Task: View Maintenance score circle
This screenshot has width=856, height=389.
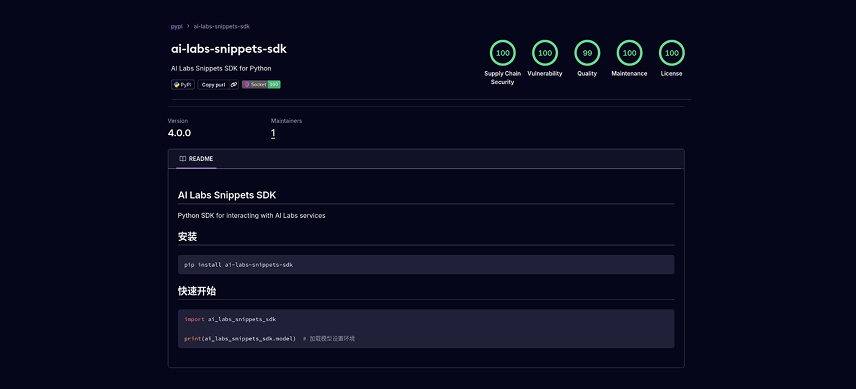Action: (x=629, y=53)
